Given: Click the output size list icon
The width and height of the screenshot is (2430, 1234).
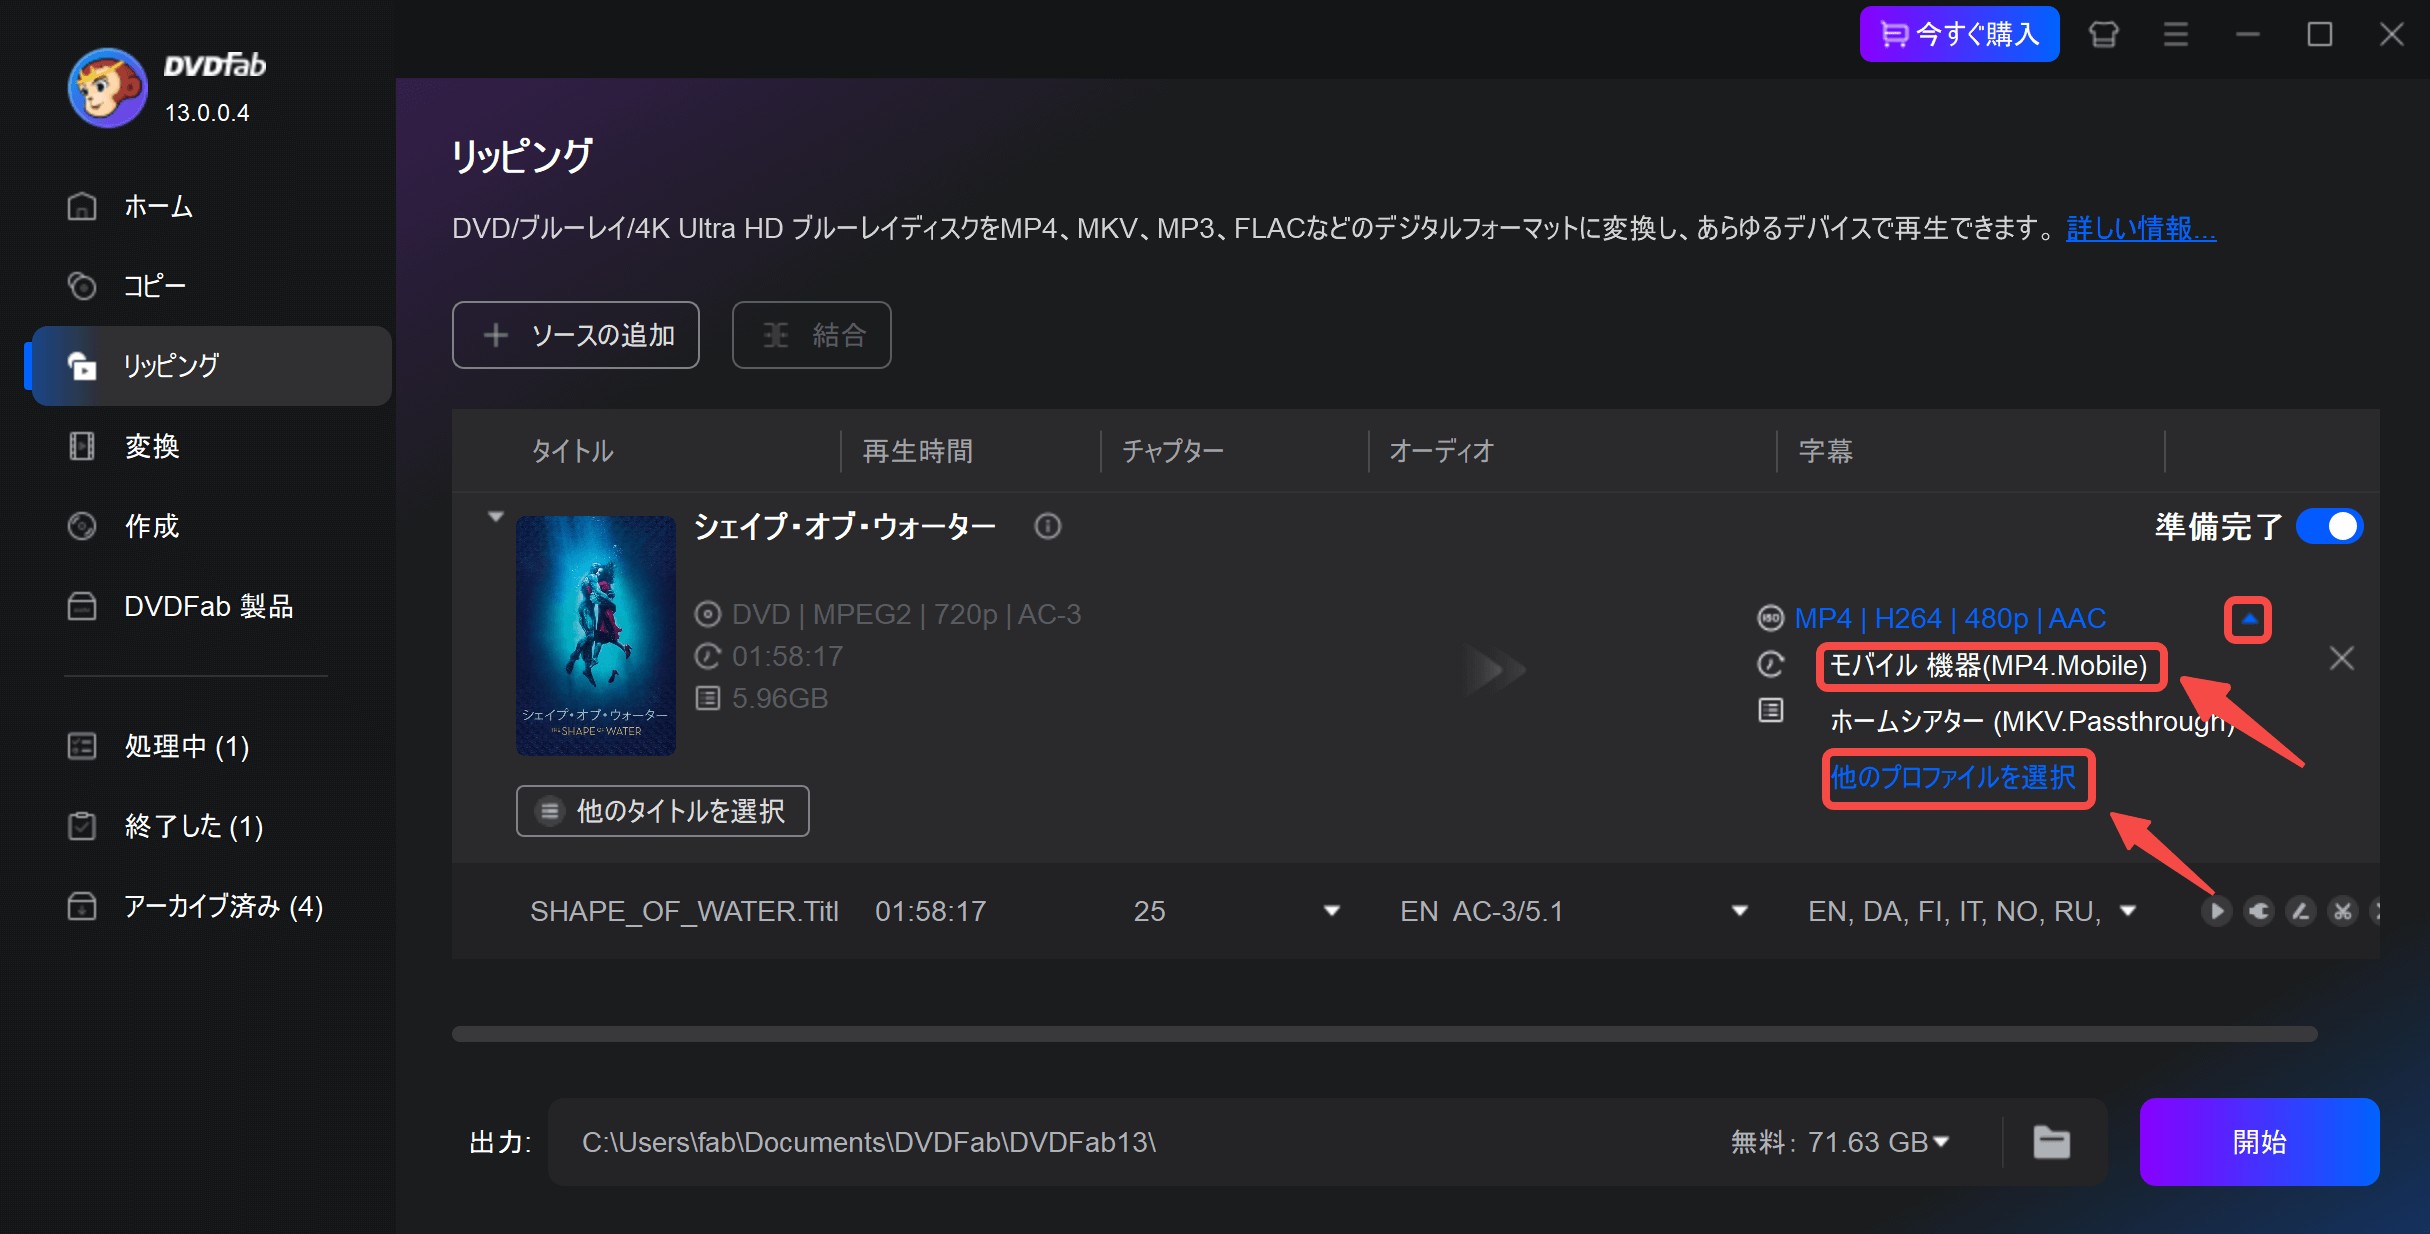Looking at the screenshot, I should (1771, 710).
